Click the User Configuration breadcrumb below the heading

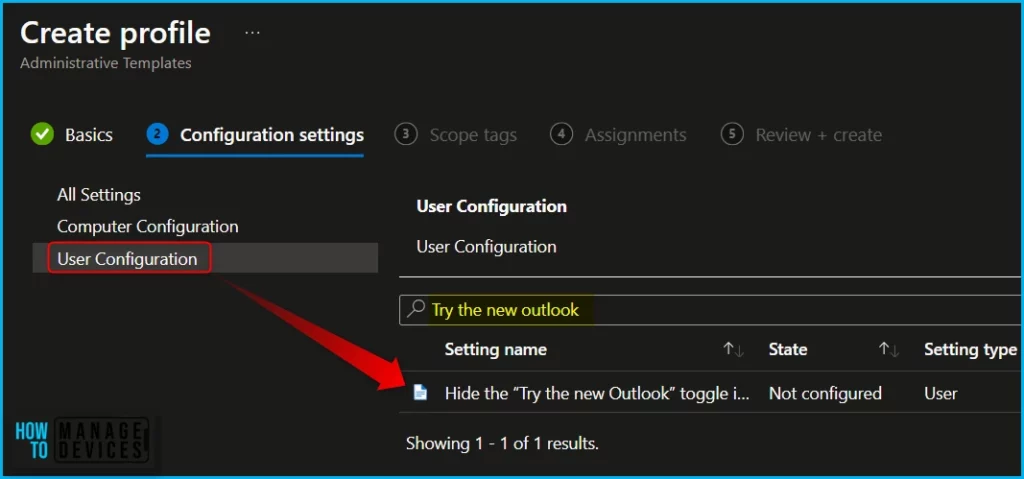(487, 247)
